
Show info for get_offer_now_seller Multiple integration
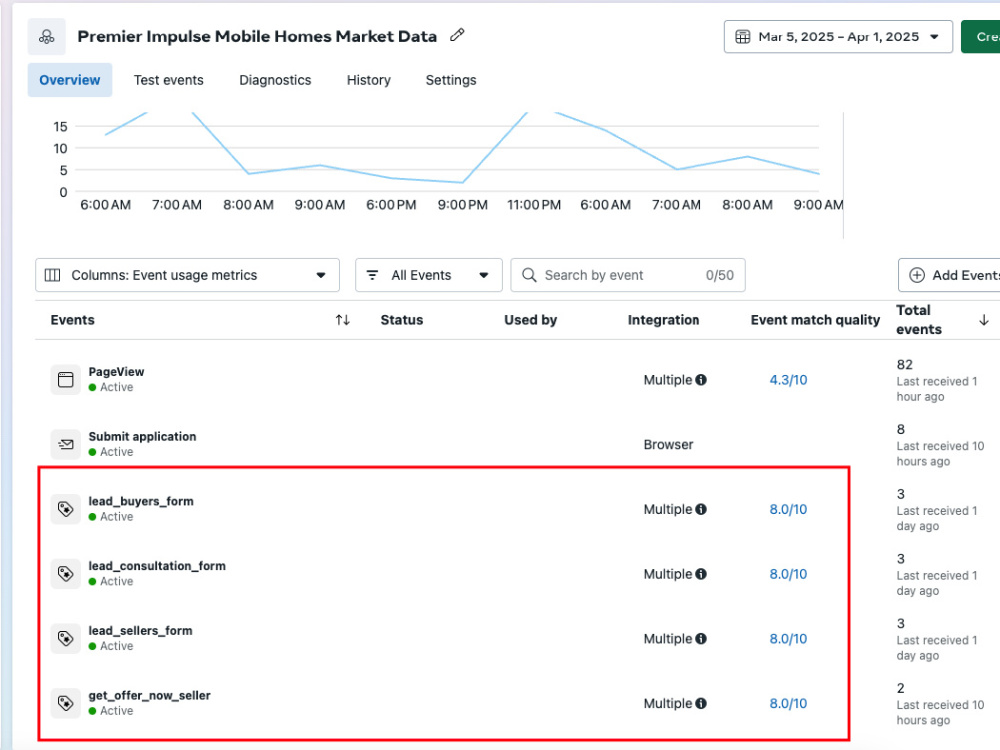701,703
